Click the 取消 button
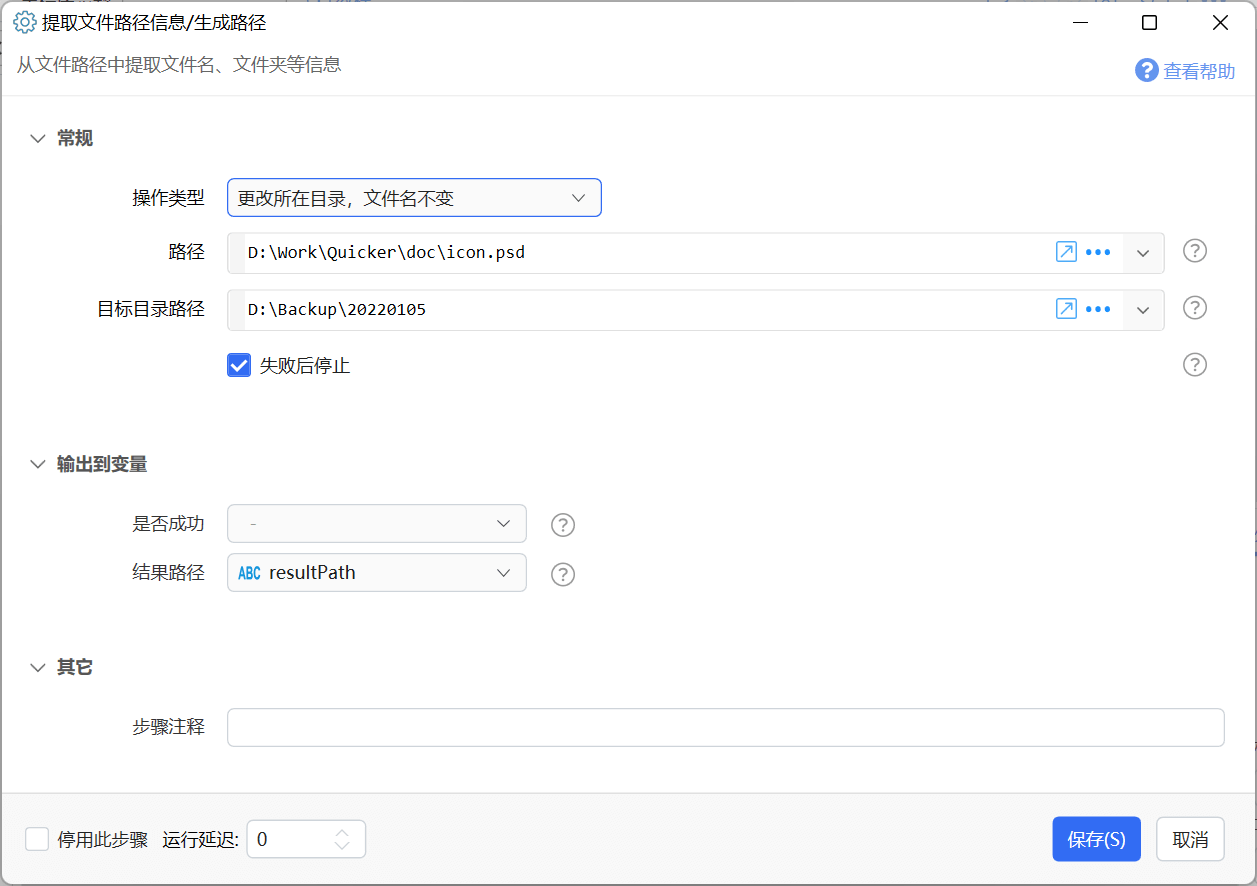The image size is (1257, 886). 1190,839
